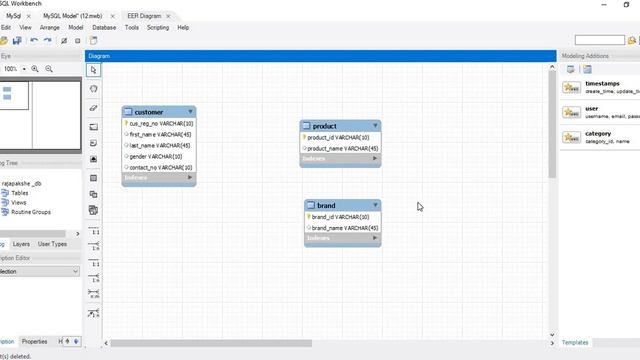The width and height of the screenshot is (640, 360).
Task: Choose relationship using existing columns tool
Action: pyautogui.click(x=94, y=313)
